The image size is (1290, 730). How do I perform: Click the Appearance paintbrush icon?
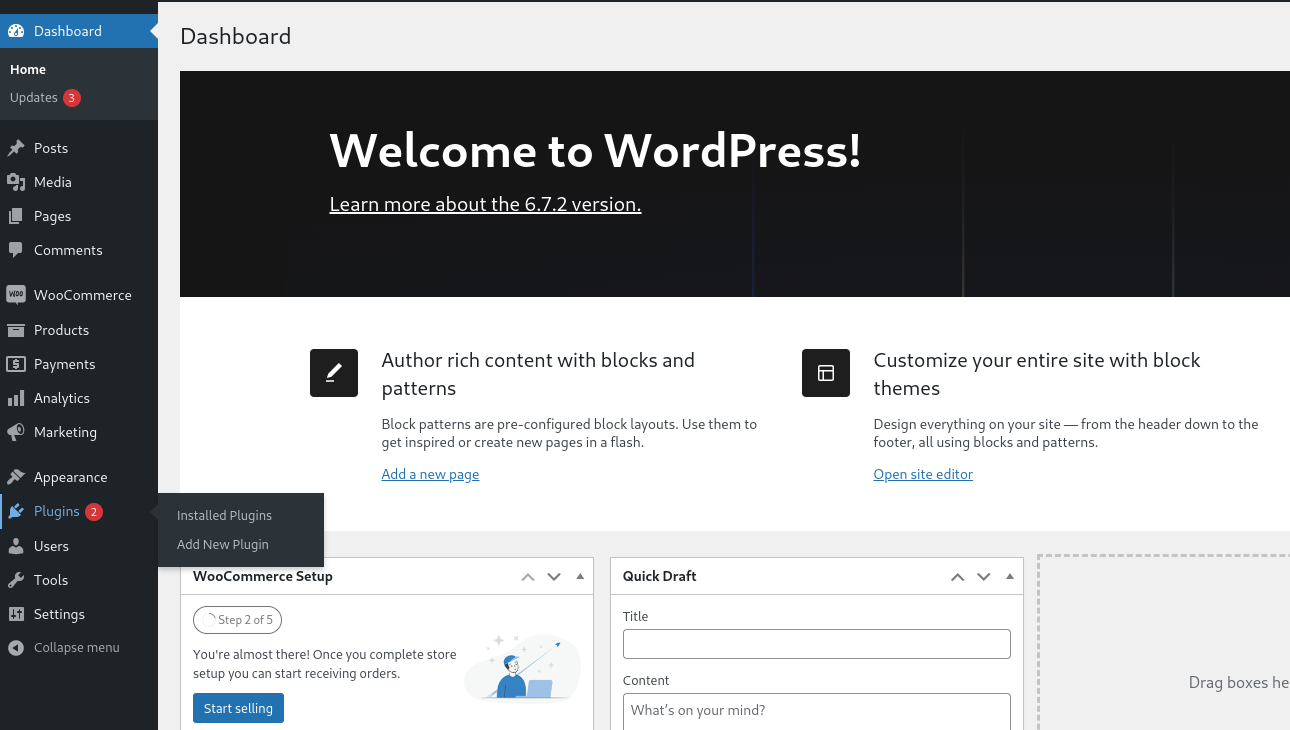(x=16, y=477)
